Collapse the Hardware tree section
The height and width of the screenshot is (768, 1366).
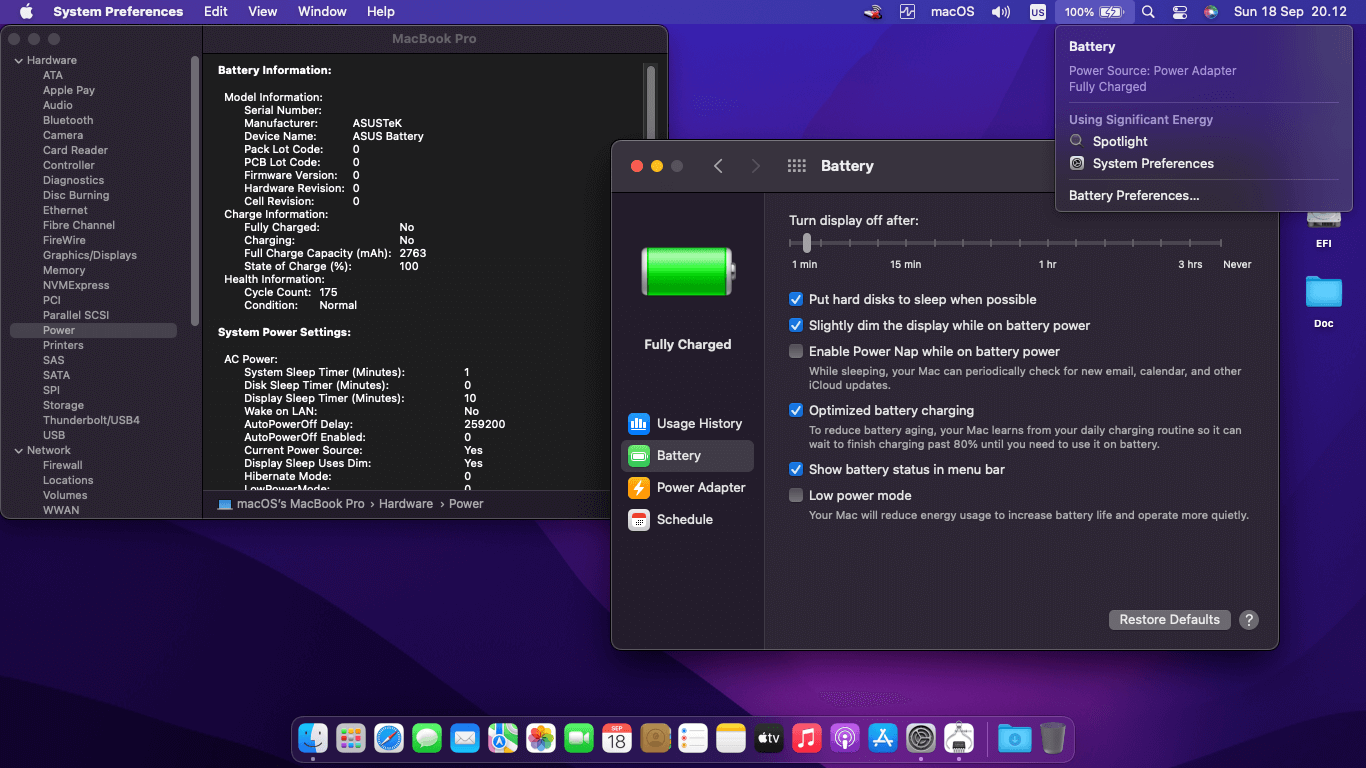pos(18,60)
